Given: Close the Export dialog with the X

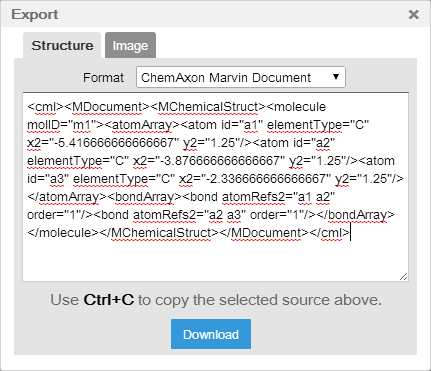Looking at the screenshot, I should tap(413, 14).
